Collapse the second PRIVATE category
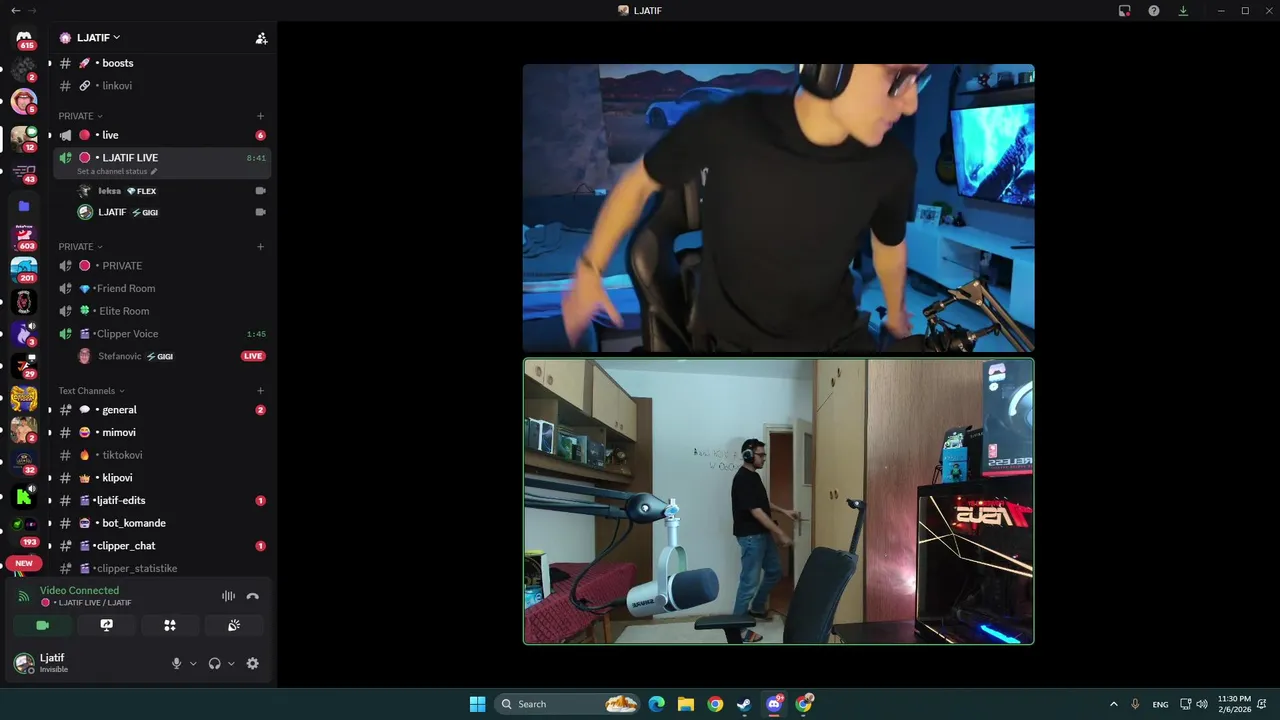The height and width of the screenshot is (720, 1280). (x=80, y=246)
